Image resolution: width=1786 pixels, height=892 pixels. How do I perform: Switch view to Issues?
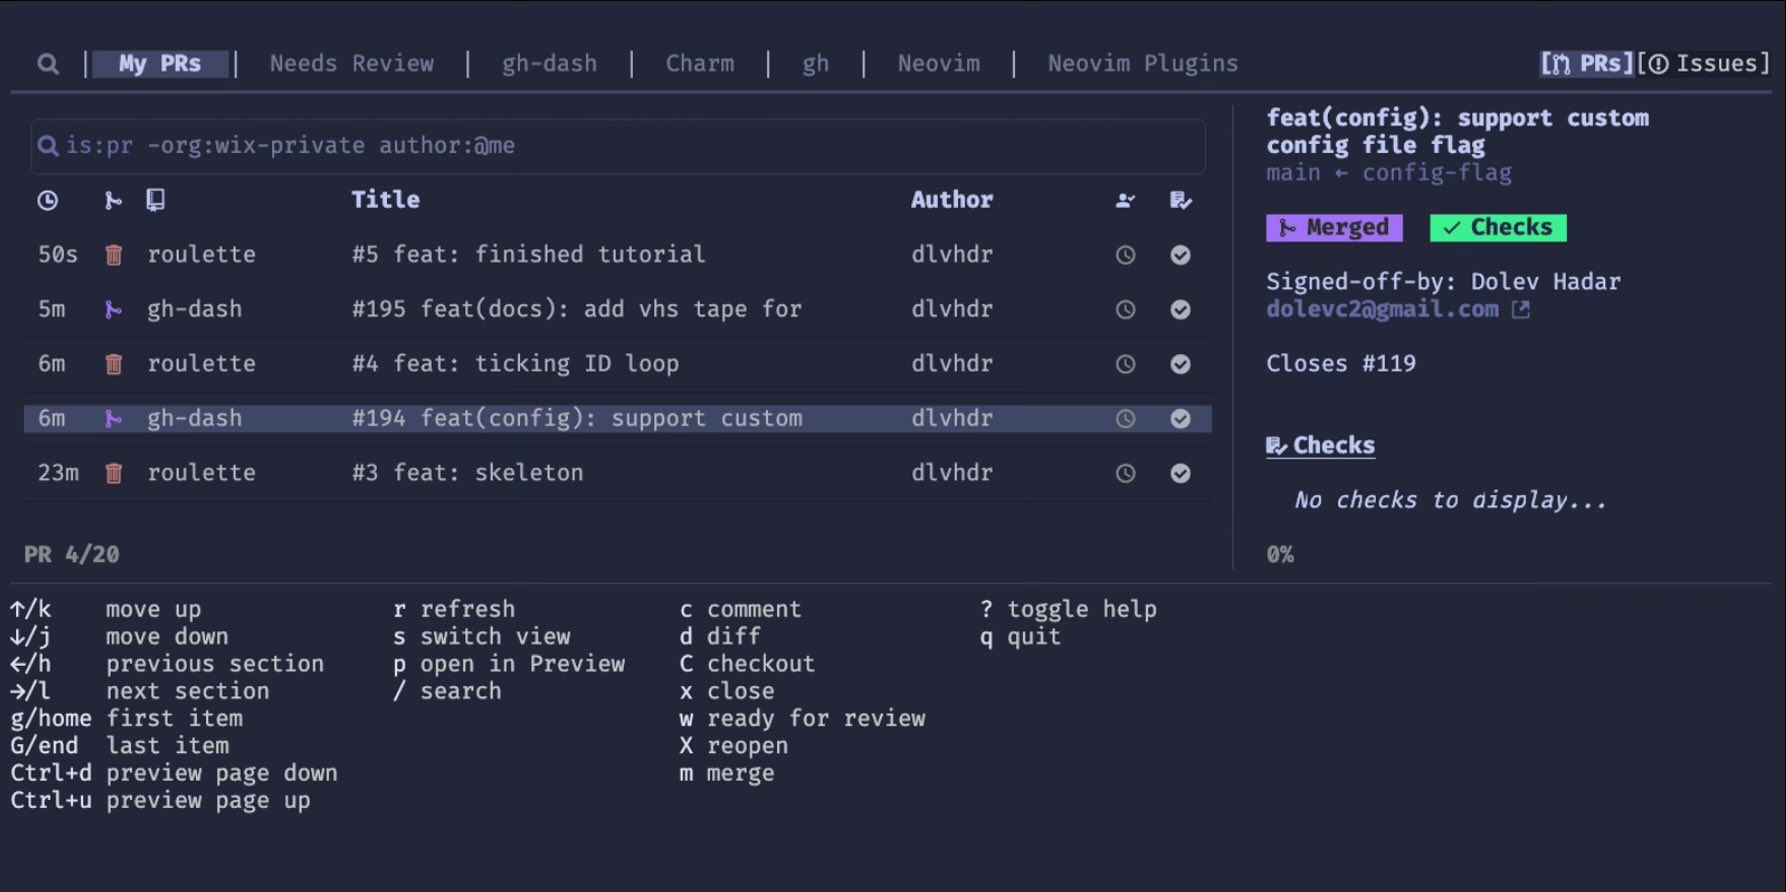[1704, 64]
